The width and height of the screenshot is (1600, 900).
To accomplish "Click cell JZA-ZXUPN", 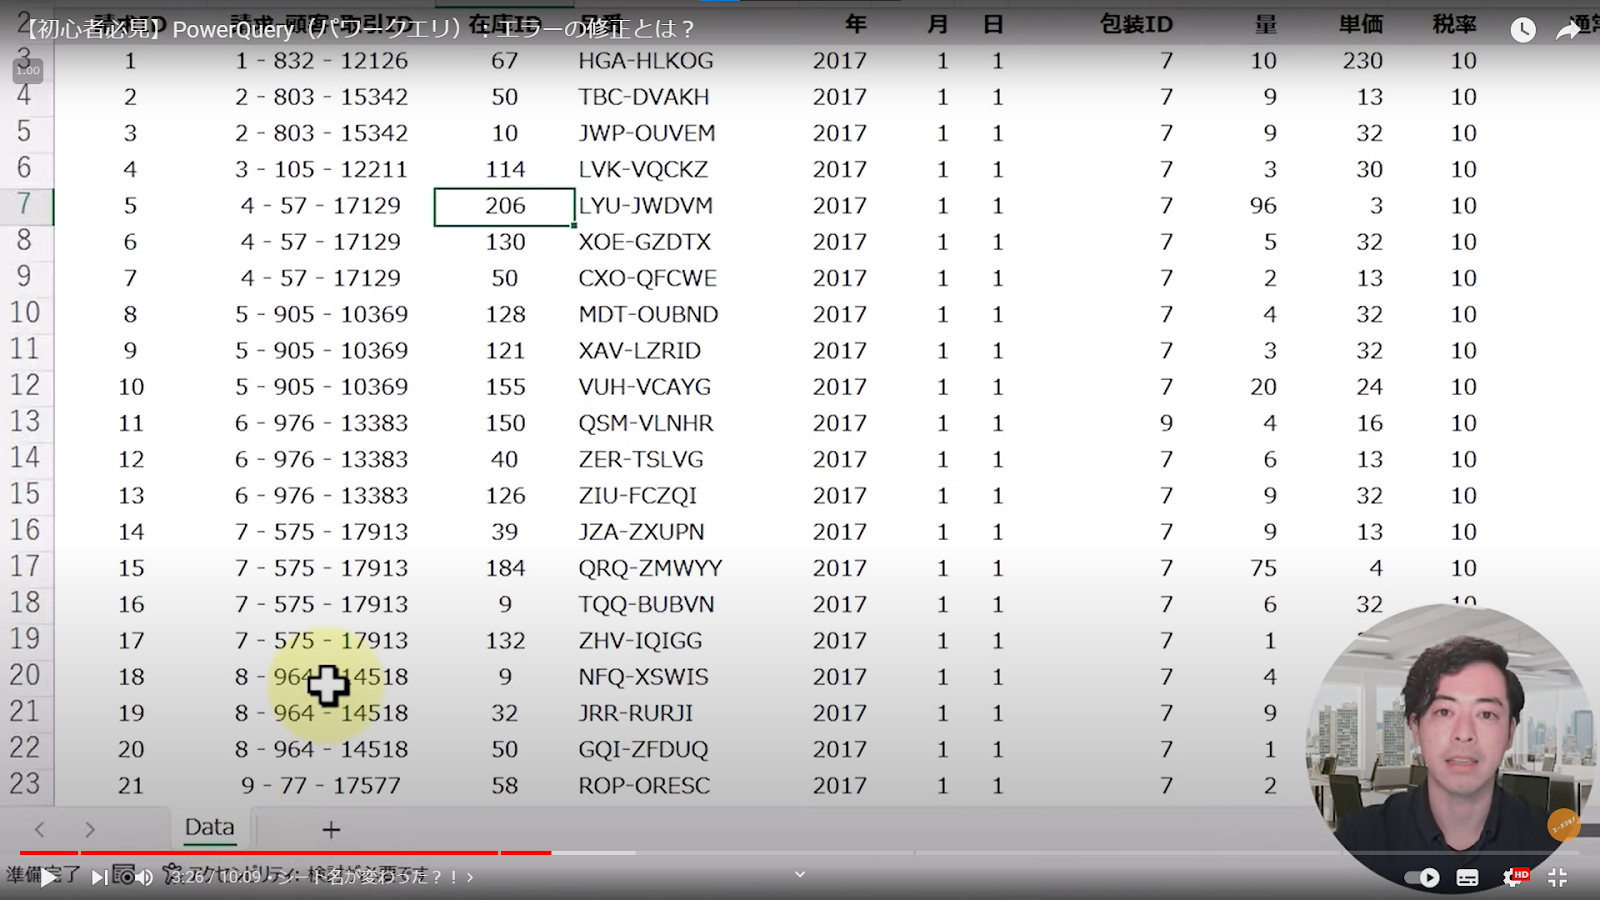I will (641, 532).
